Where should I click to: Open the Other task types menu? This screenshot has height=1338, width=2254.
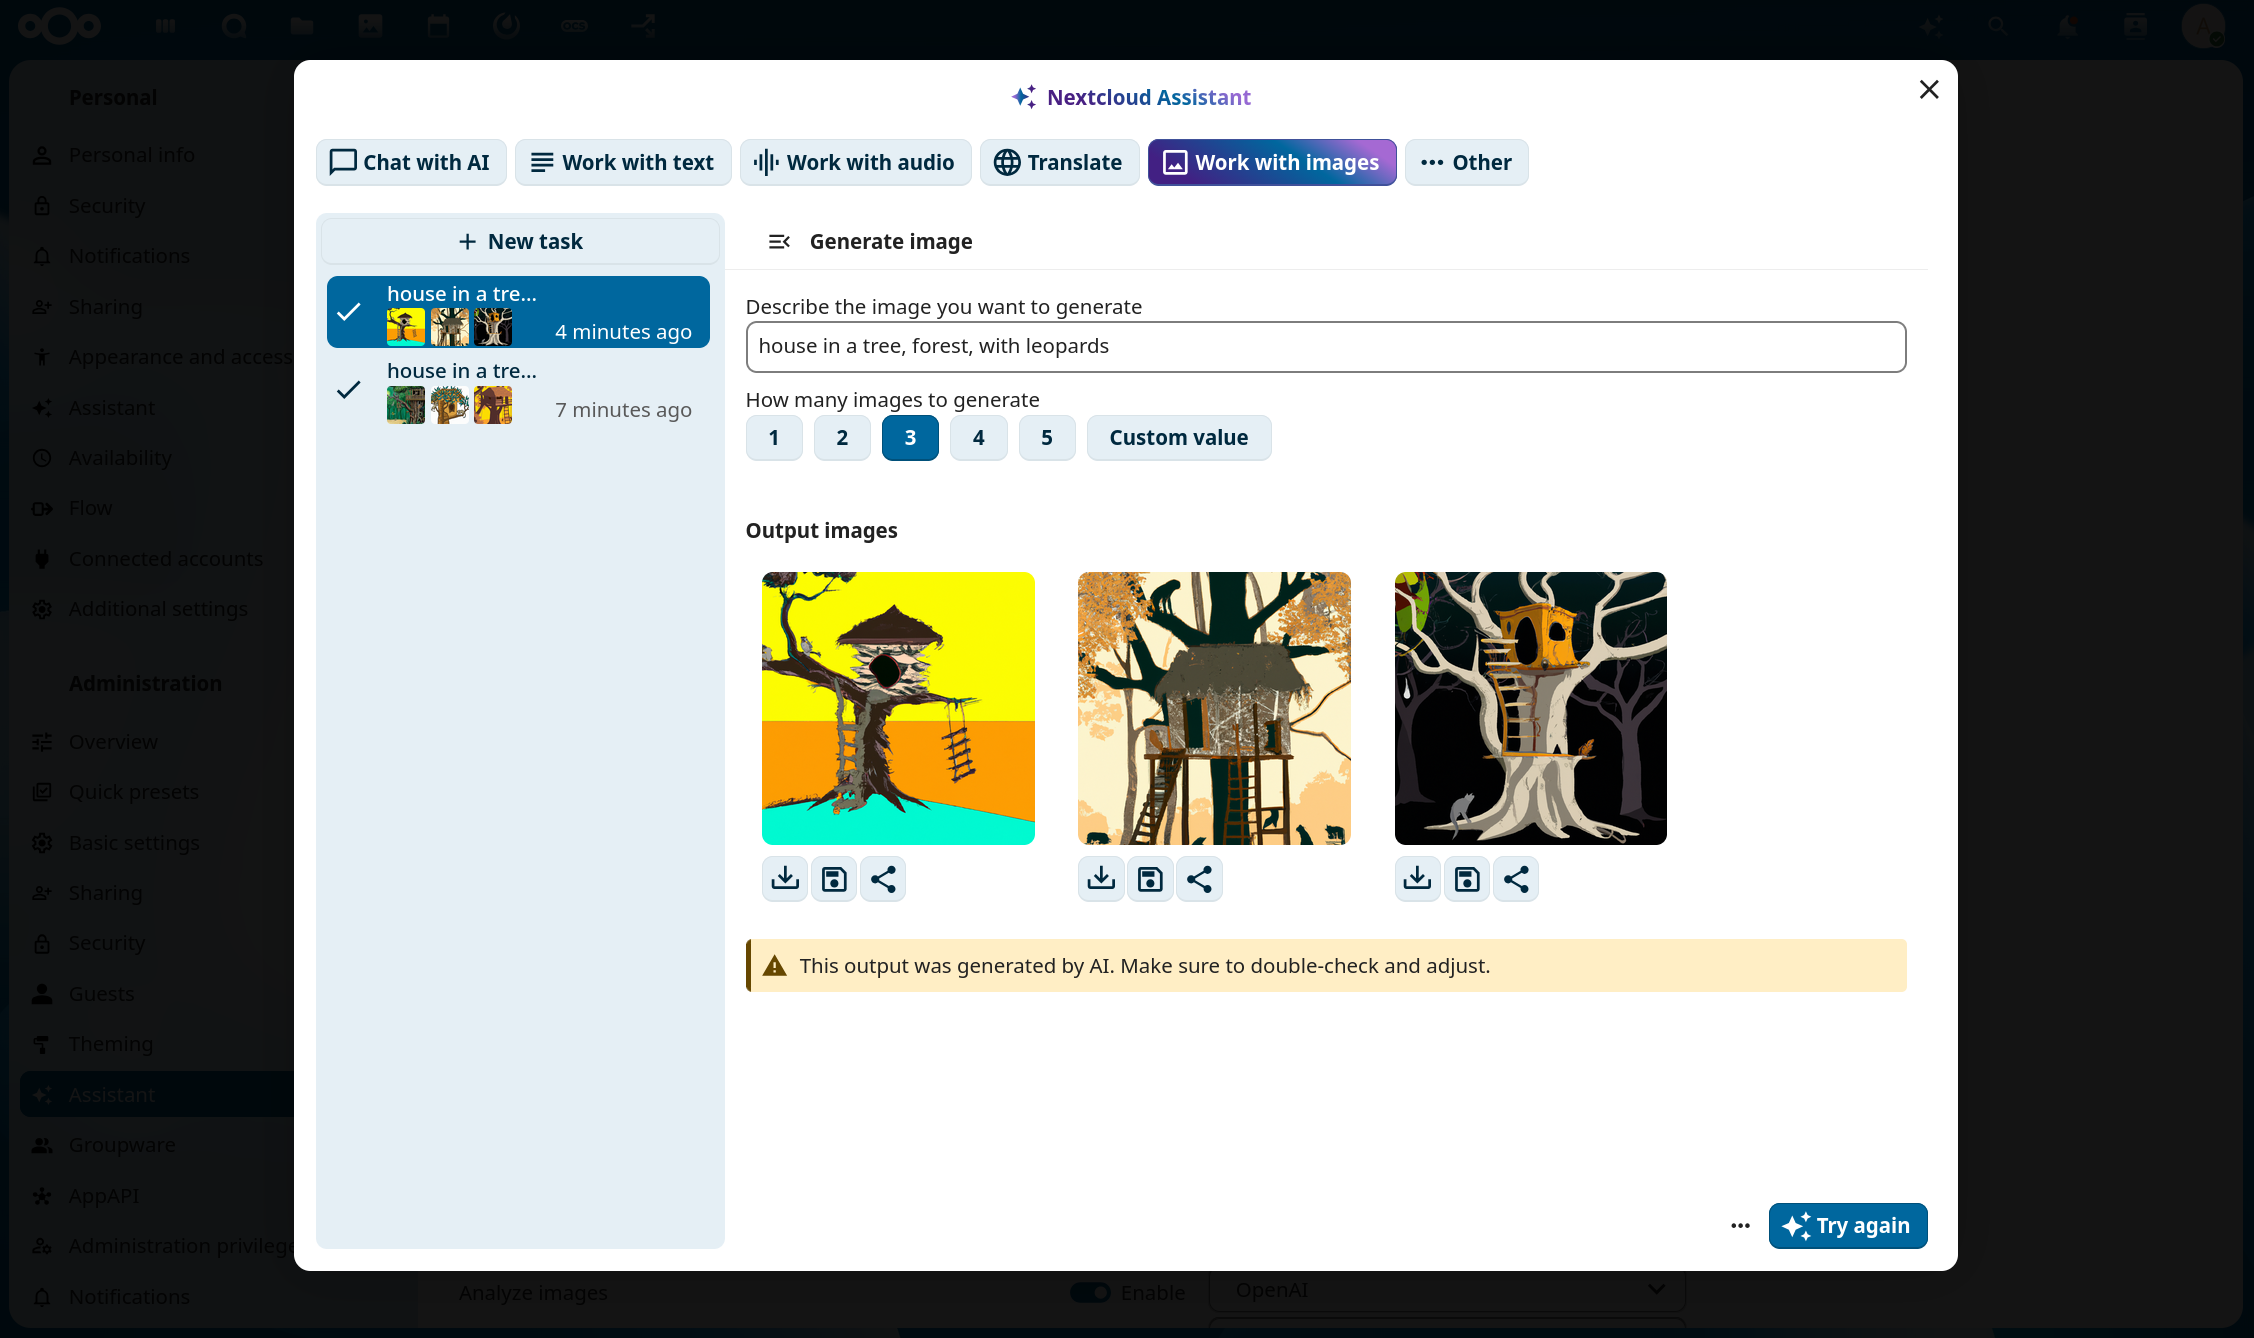(1466, 163)
